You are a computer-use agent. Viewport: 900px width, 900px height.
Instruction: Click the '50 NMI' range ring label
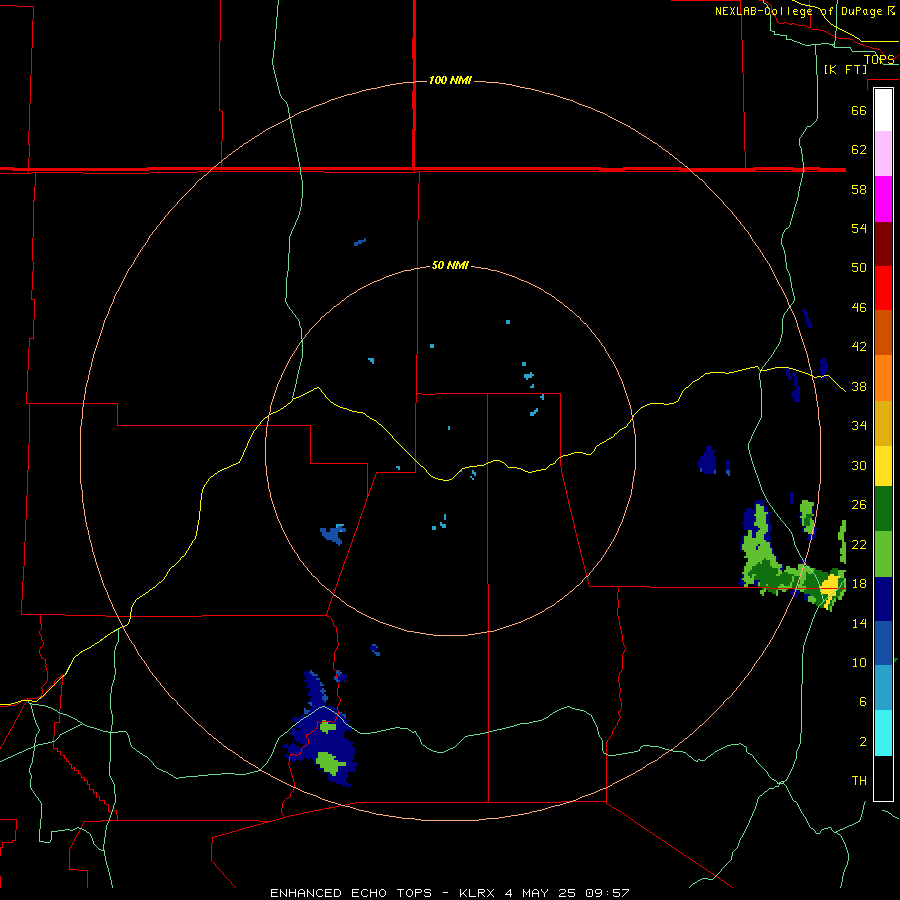coord(450,265)
